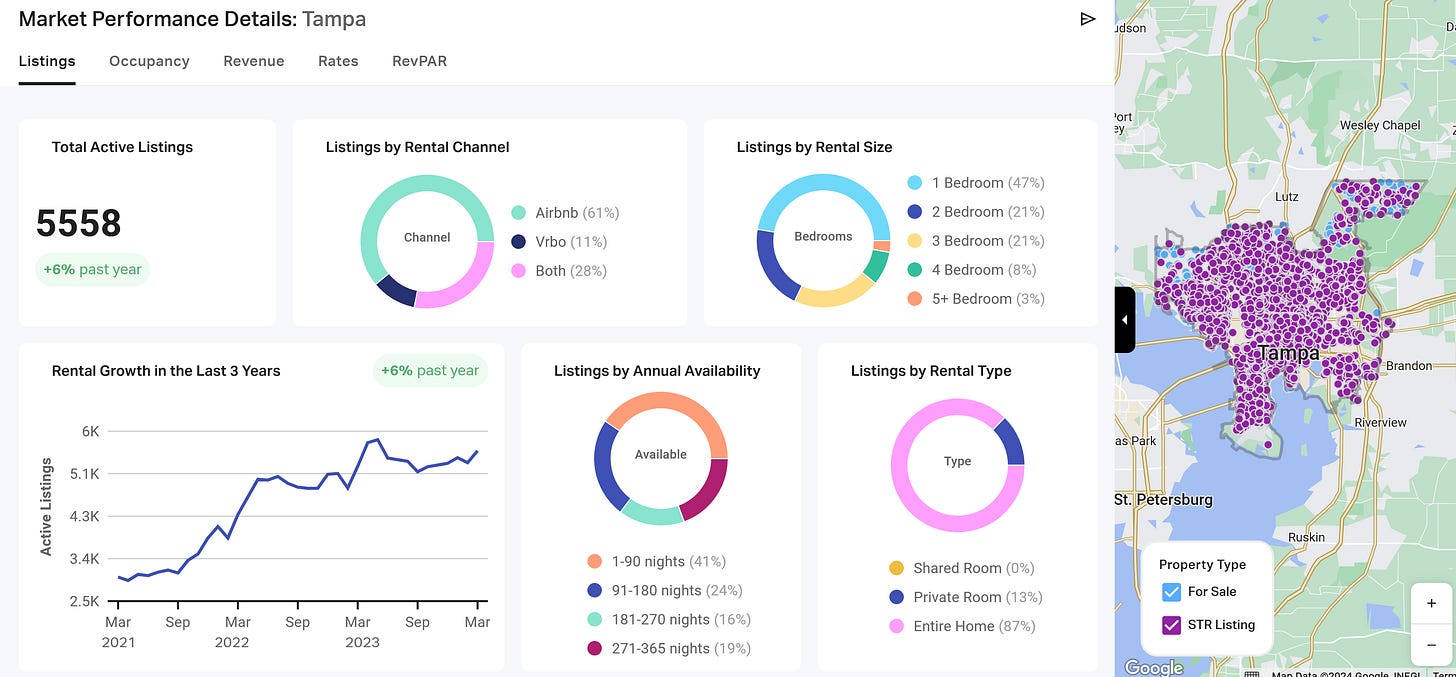Click the Private Room legend dot
Screen dimensions: 1456x677
click(896, 597)
